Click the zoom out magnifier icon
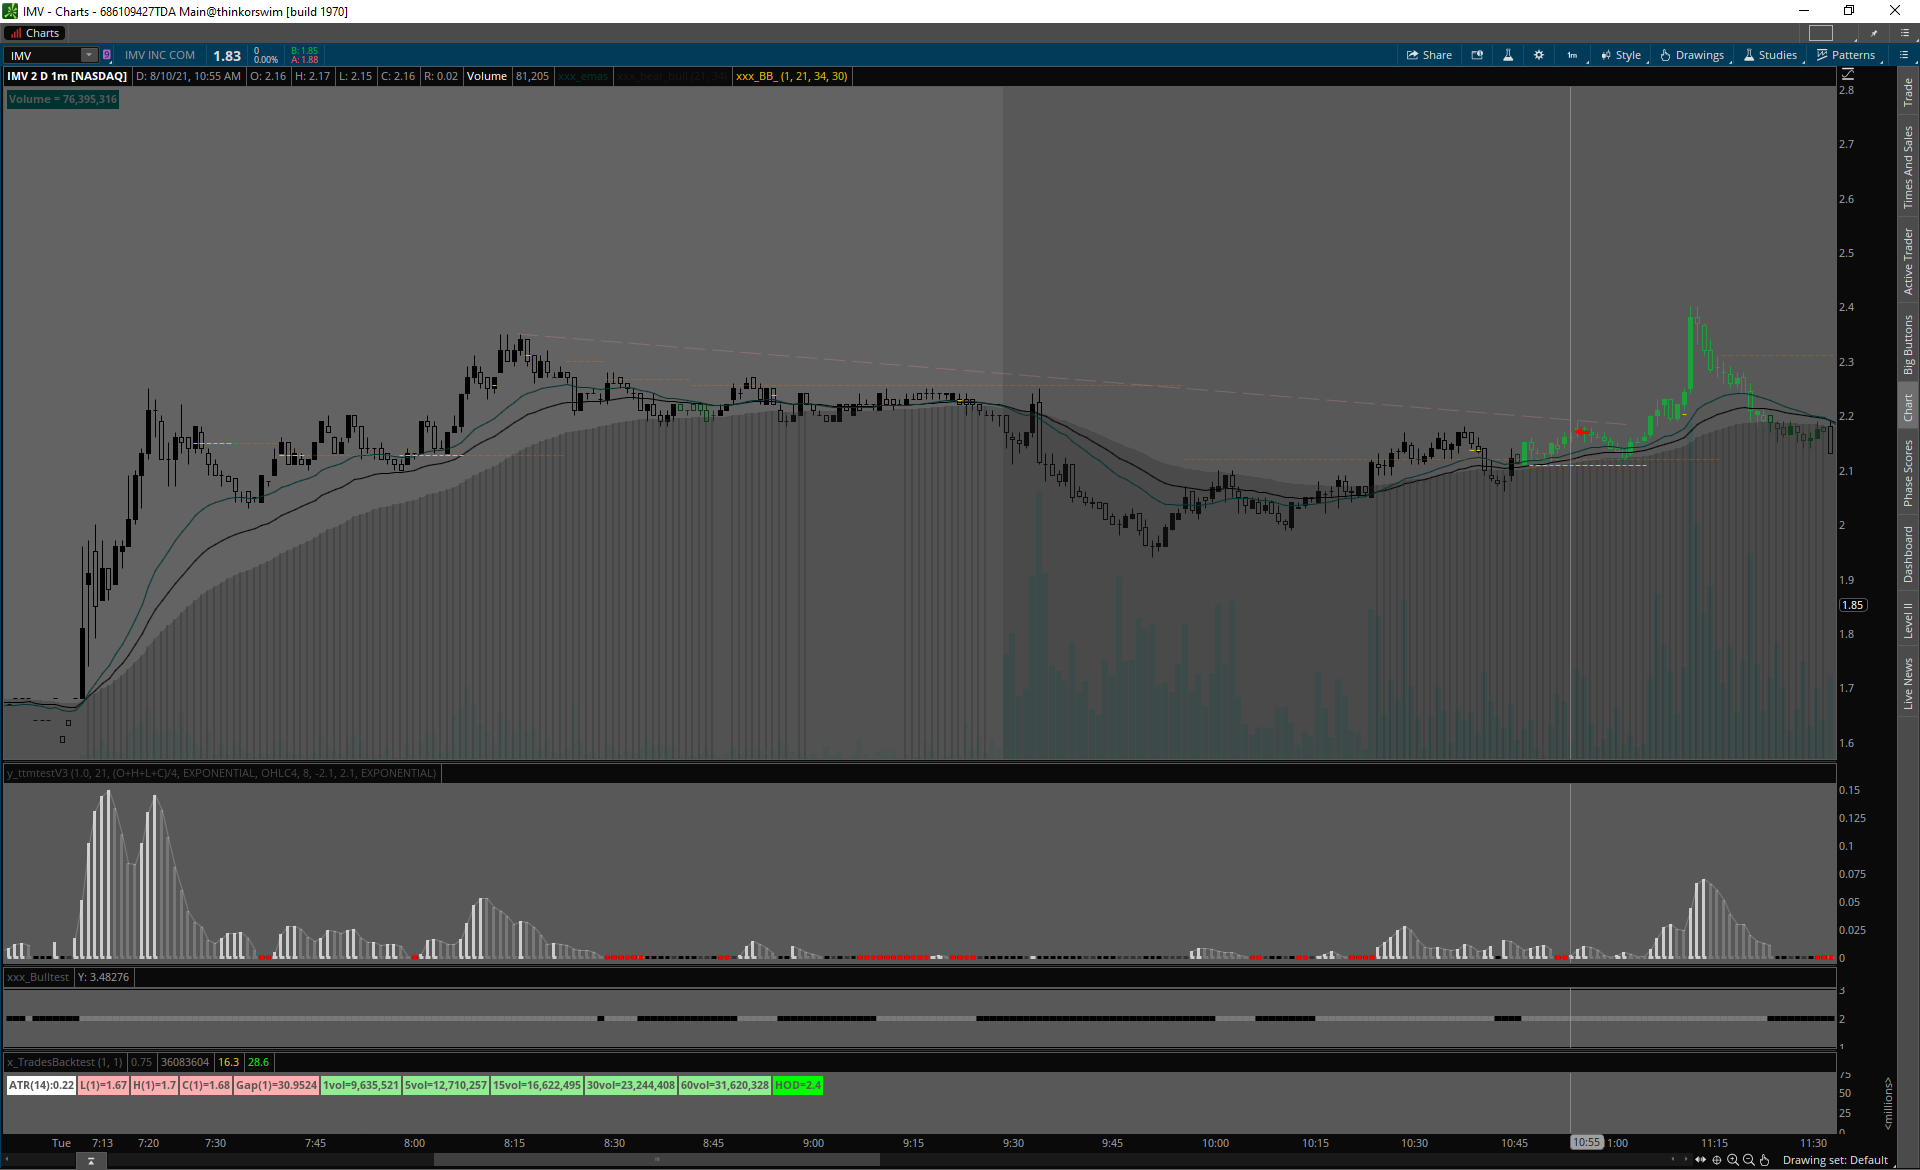Screen dimensions: 1920x1170 [x=1749, y=1160]
